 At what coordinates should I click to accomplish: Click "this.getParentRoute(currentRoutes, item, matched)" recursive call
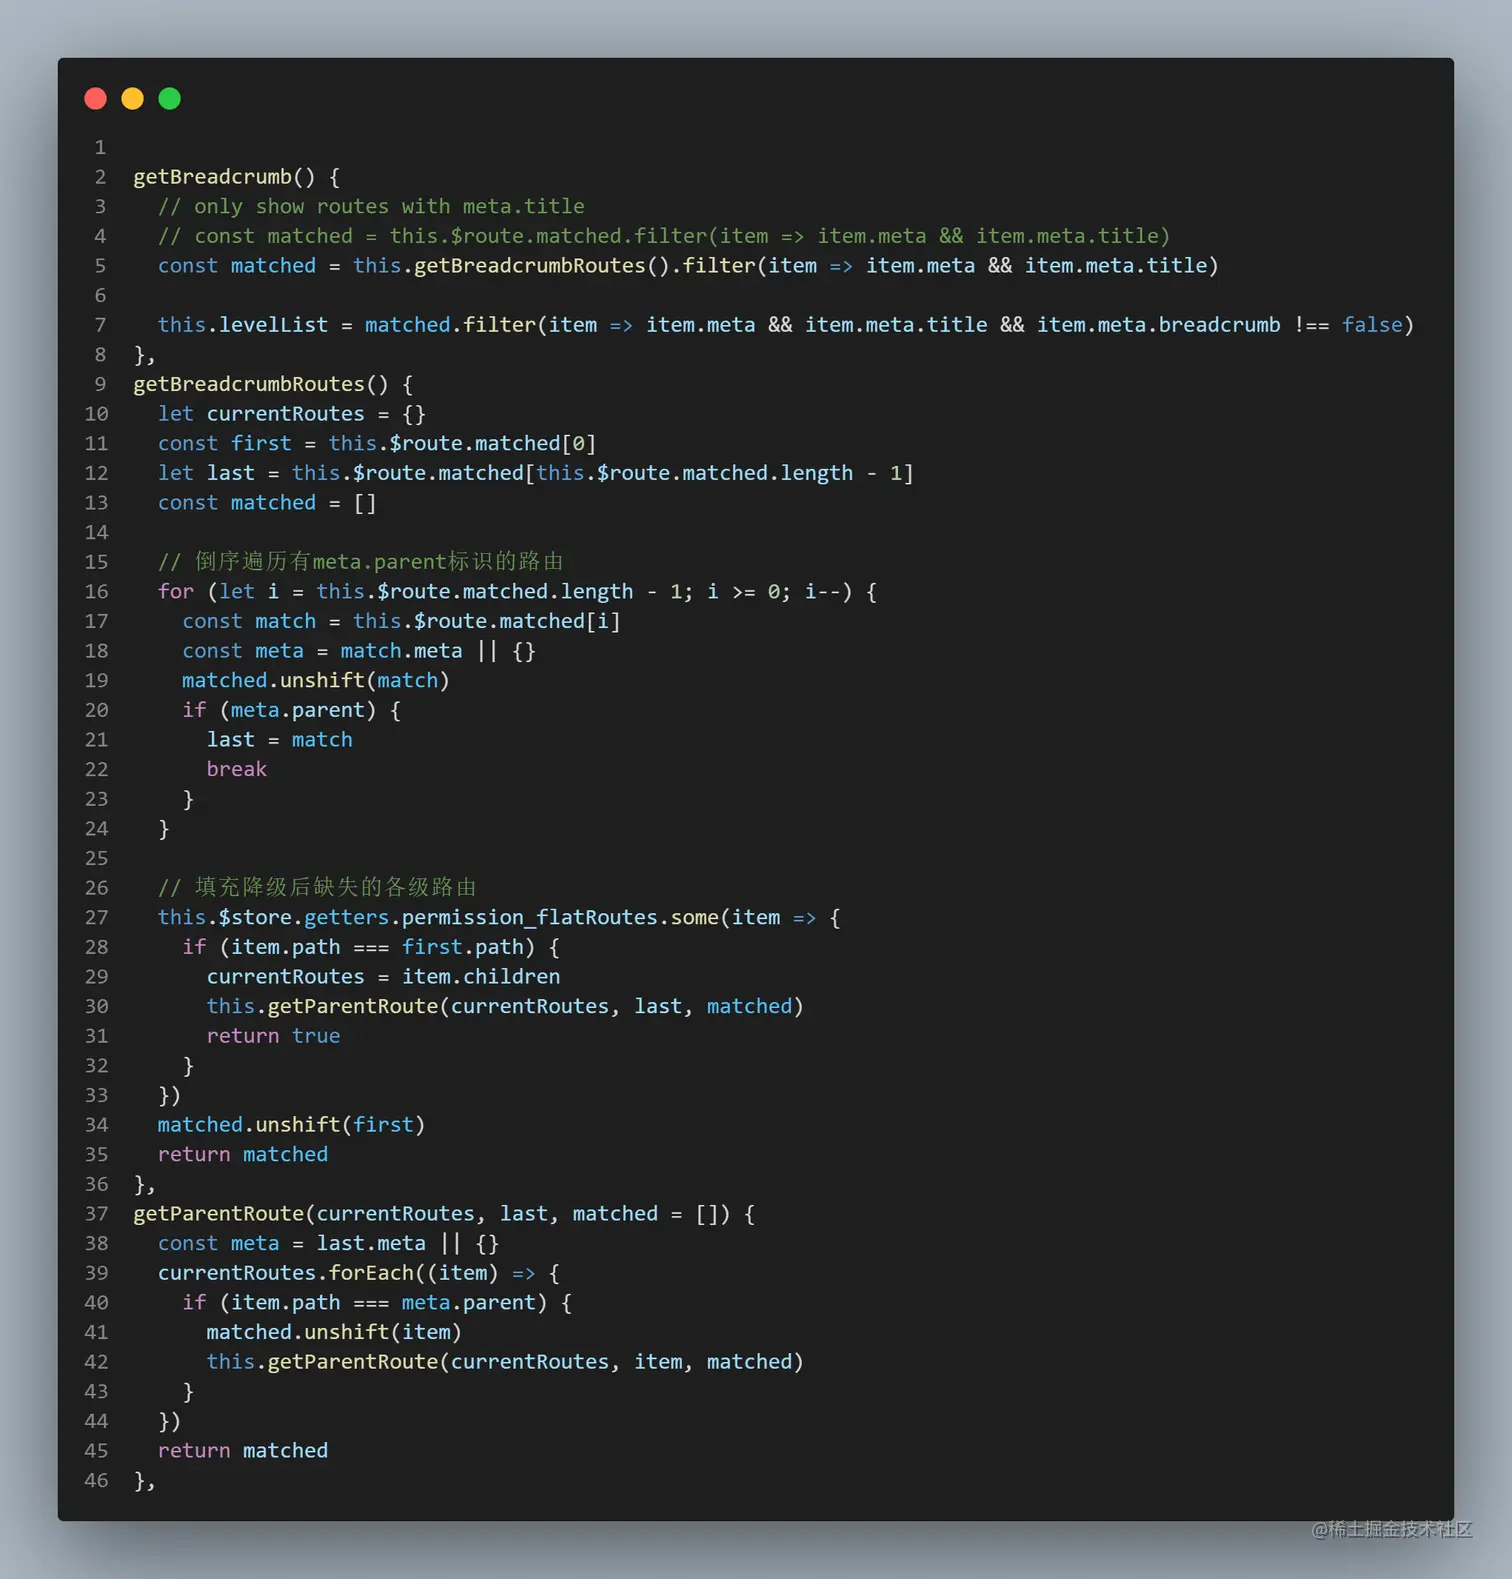[505, 1362]
